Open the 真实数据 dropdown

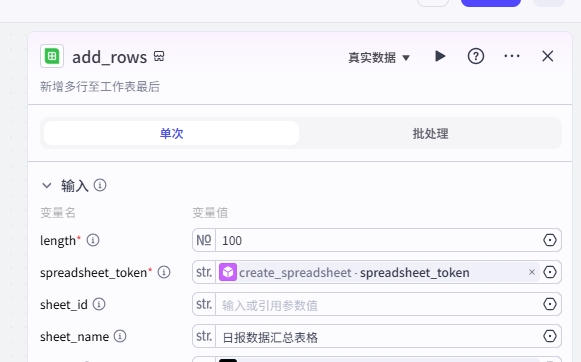pyautogui.click(x=379, y=57)
